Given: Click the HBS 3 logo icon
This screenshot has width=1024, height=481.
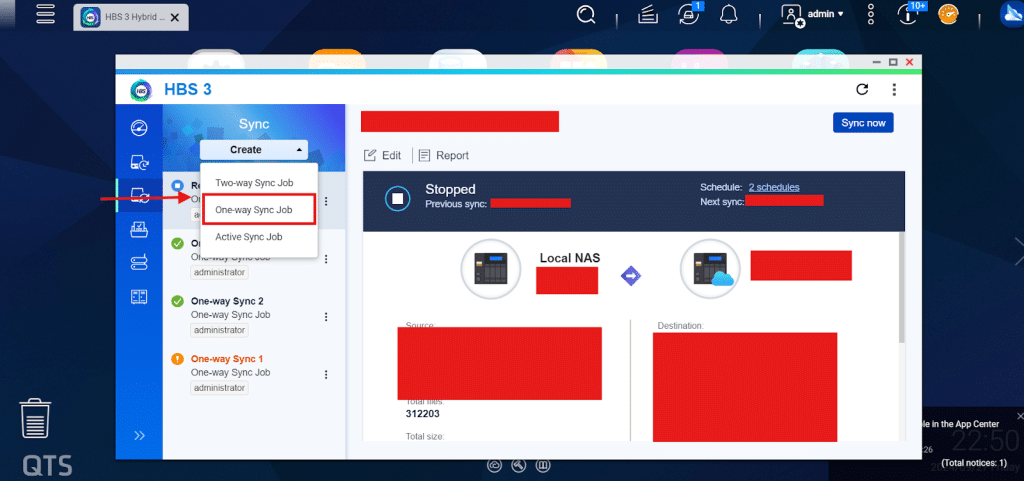Looking at the screenshot, I should click(140, 89).
